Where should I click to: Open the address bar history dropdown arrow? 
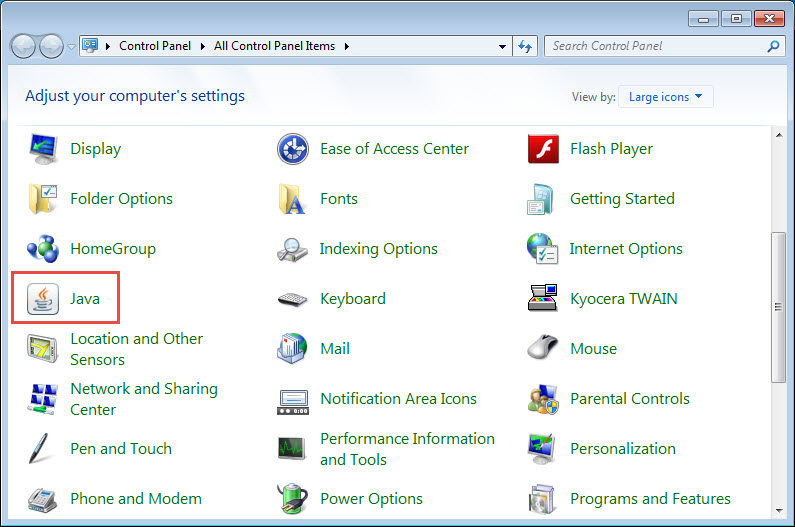[503, 46]
